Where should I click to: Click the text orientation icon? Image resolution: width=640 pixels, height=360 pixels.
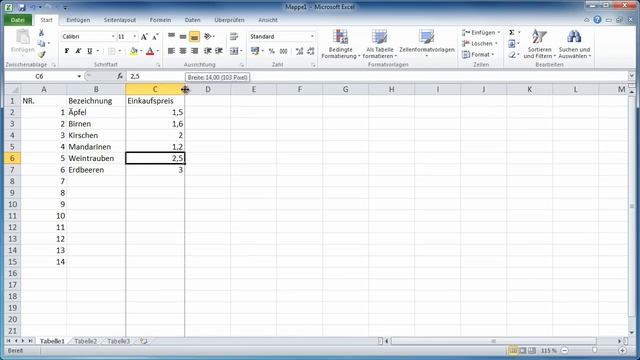click(208, 37)
